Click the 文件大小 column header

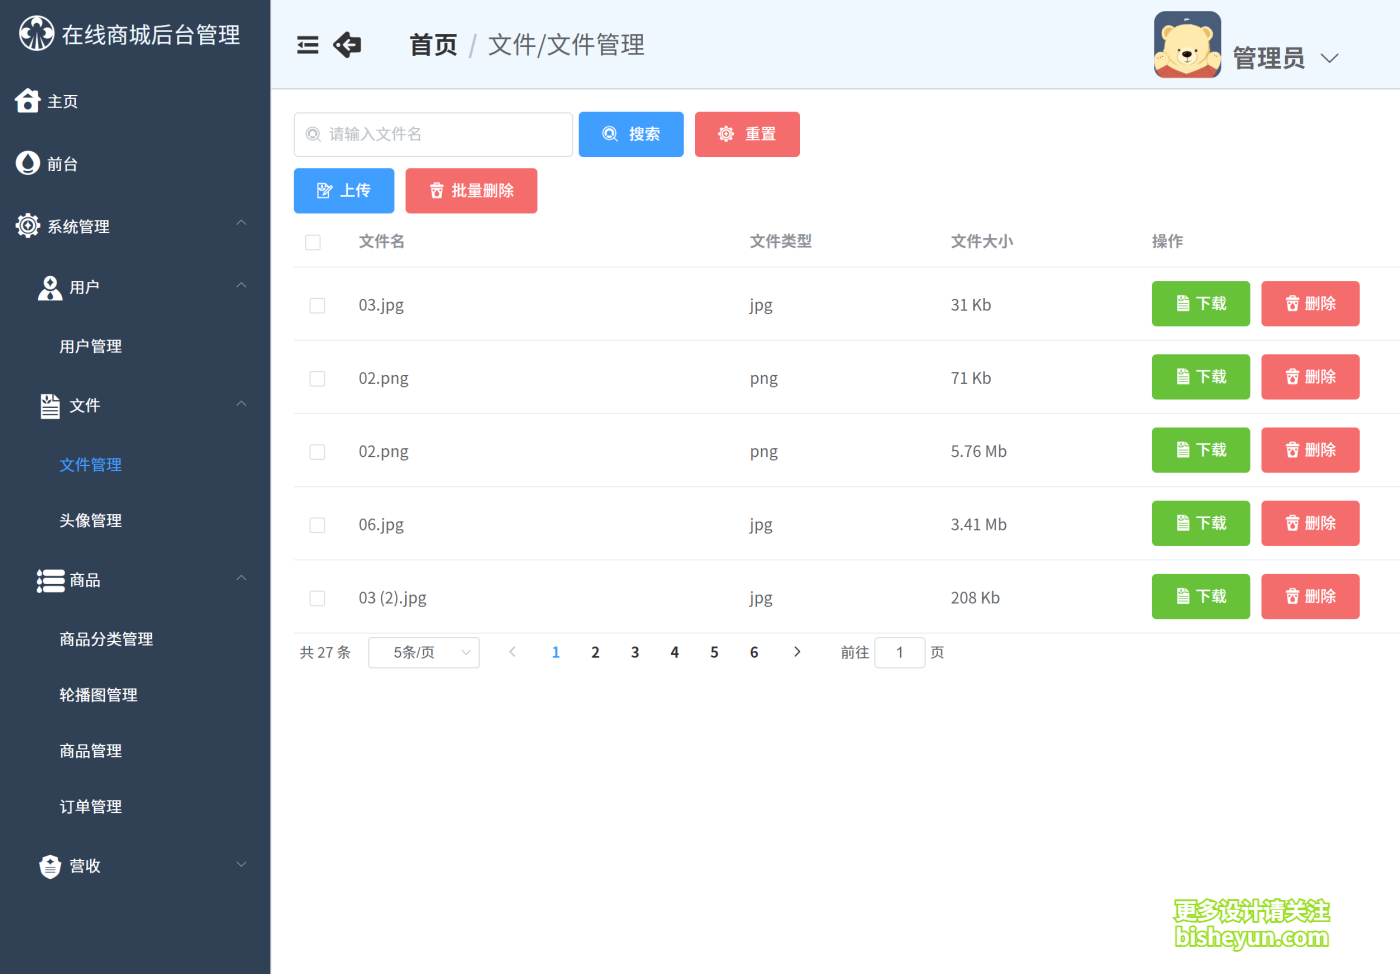(x=982, y=241)
